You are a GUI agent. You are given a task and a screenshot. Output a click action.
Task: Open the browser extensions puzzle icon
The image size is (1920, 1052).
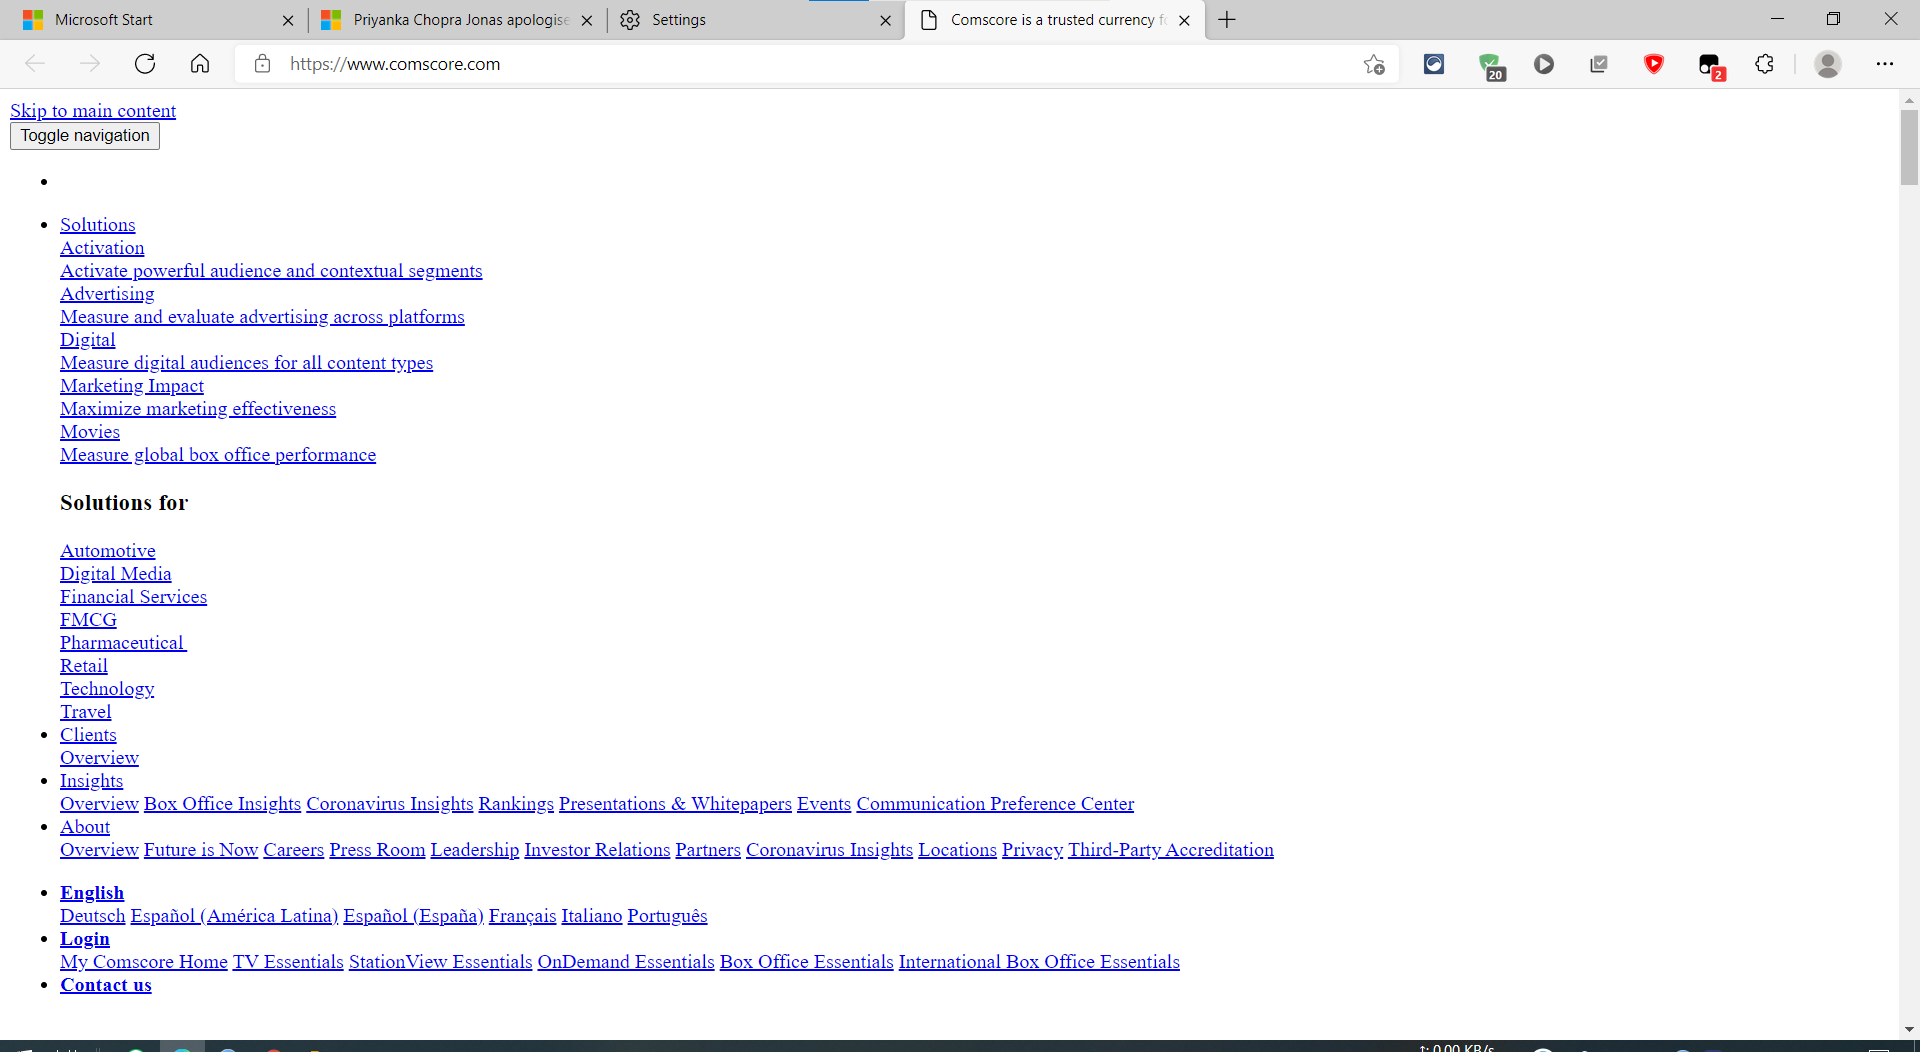tap(1764, 64)
